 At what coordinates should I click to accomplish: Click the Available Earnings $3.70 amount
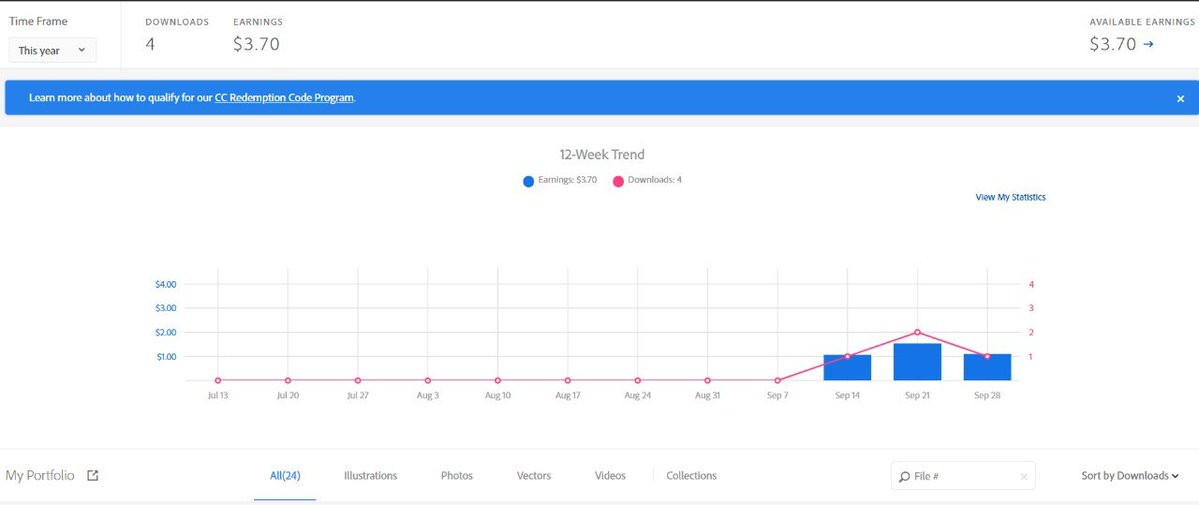click(x=1113, y=44)
